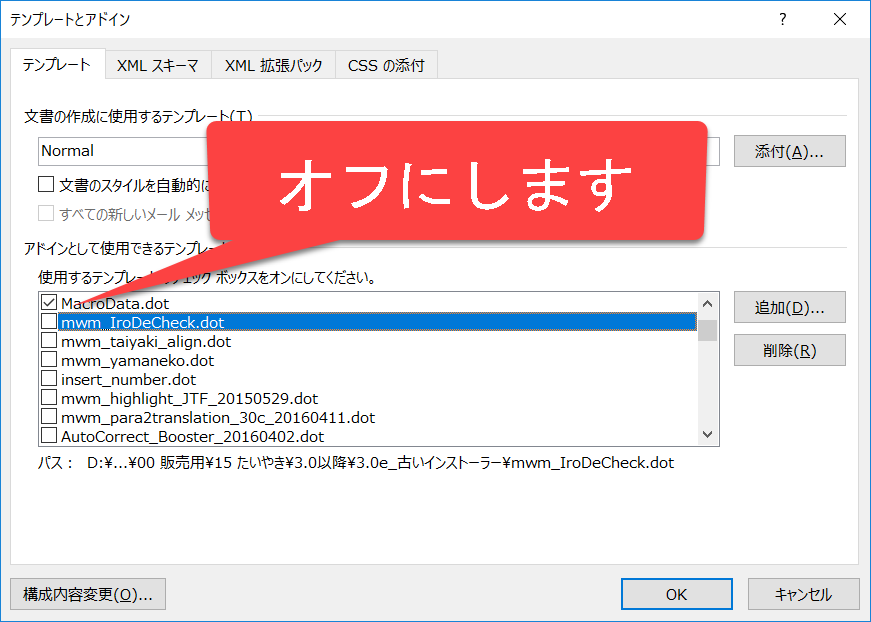Select mwm_highlight_JTF_20150529.dot in the list
871x622 pixels.
point(189,398)
